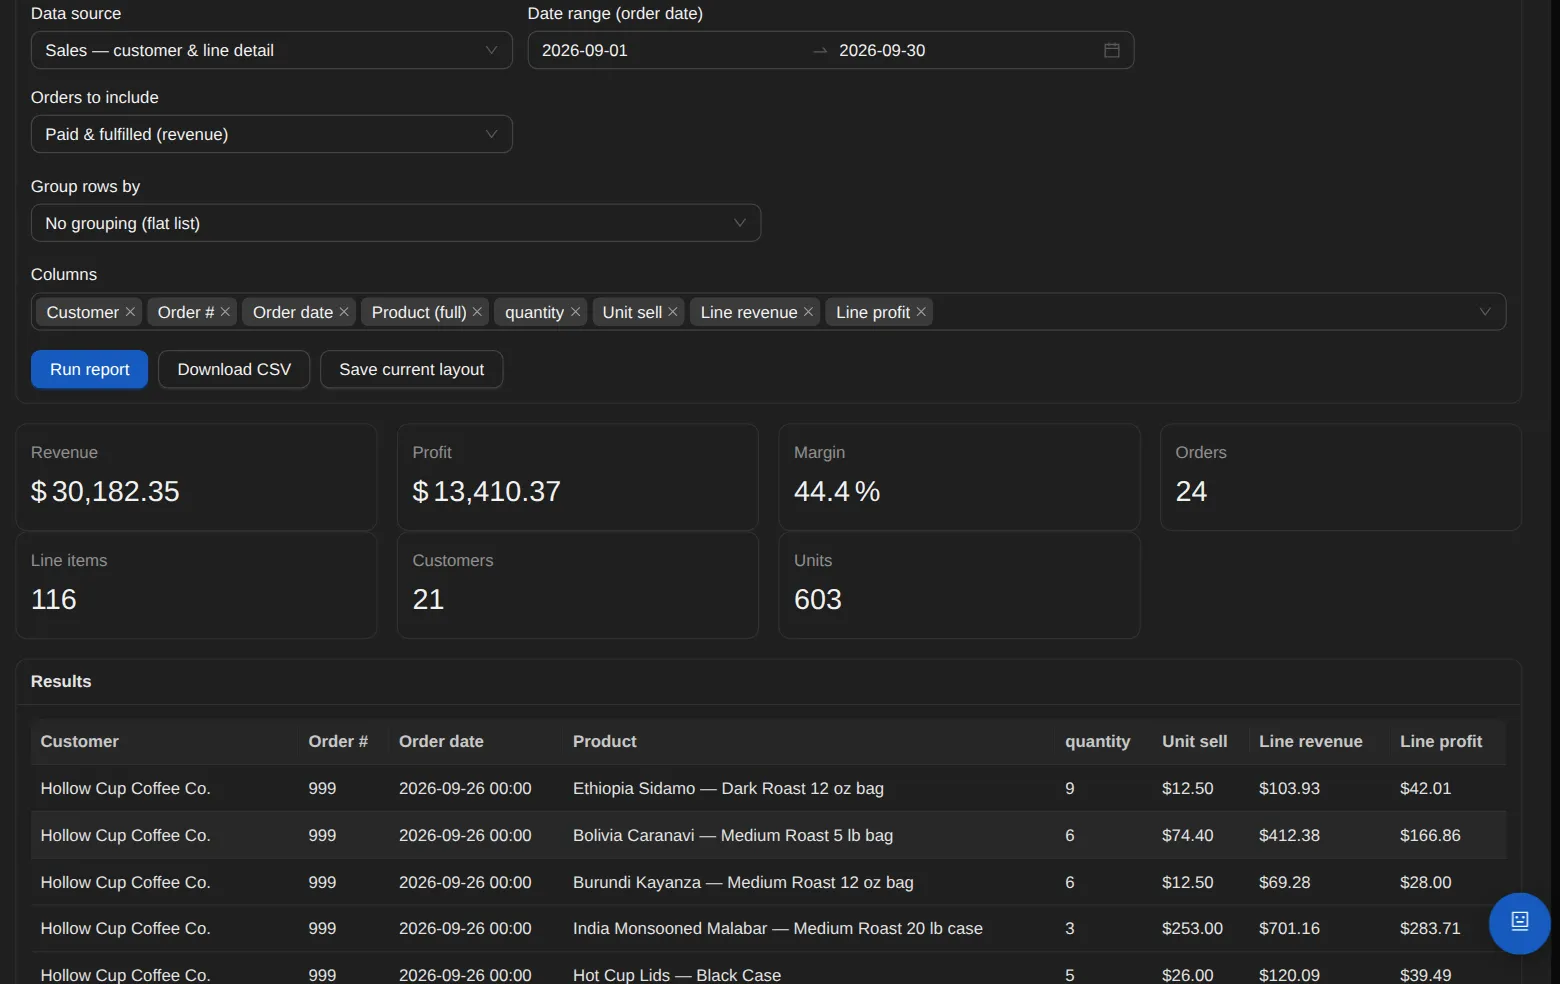Image resolution: width=1560 pixels, height=984 pixels.
Task: Select India Monsooned Malabar 20 lb case row
Action: tap(768, 928)
